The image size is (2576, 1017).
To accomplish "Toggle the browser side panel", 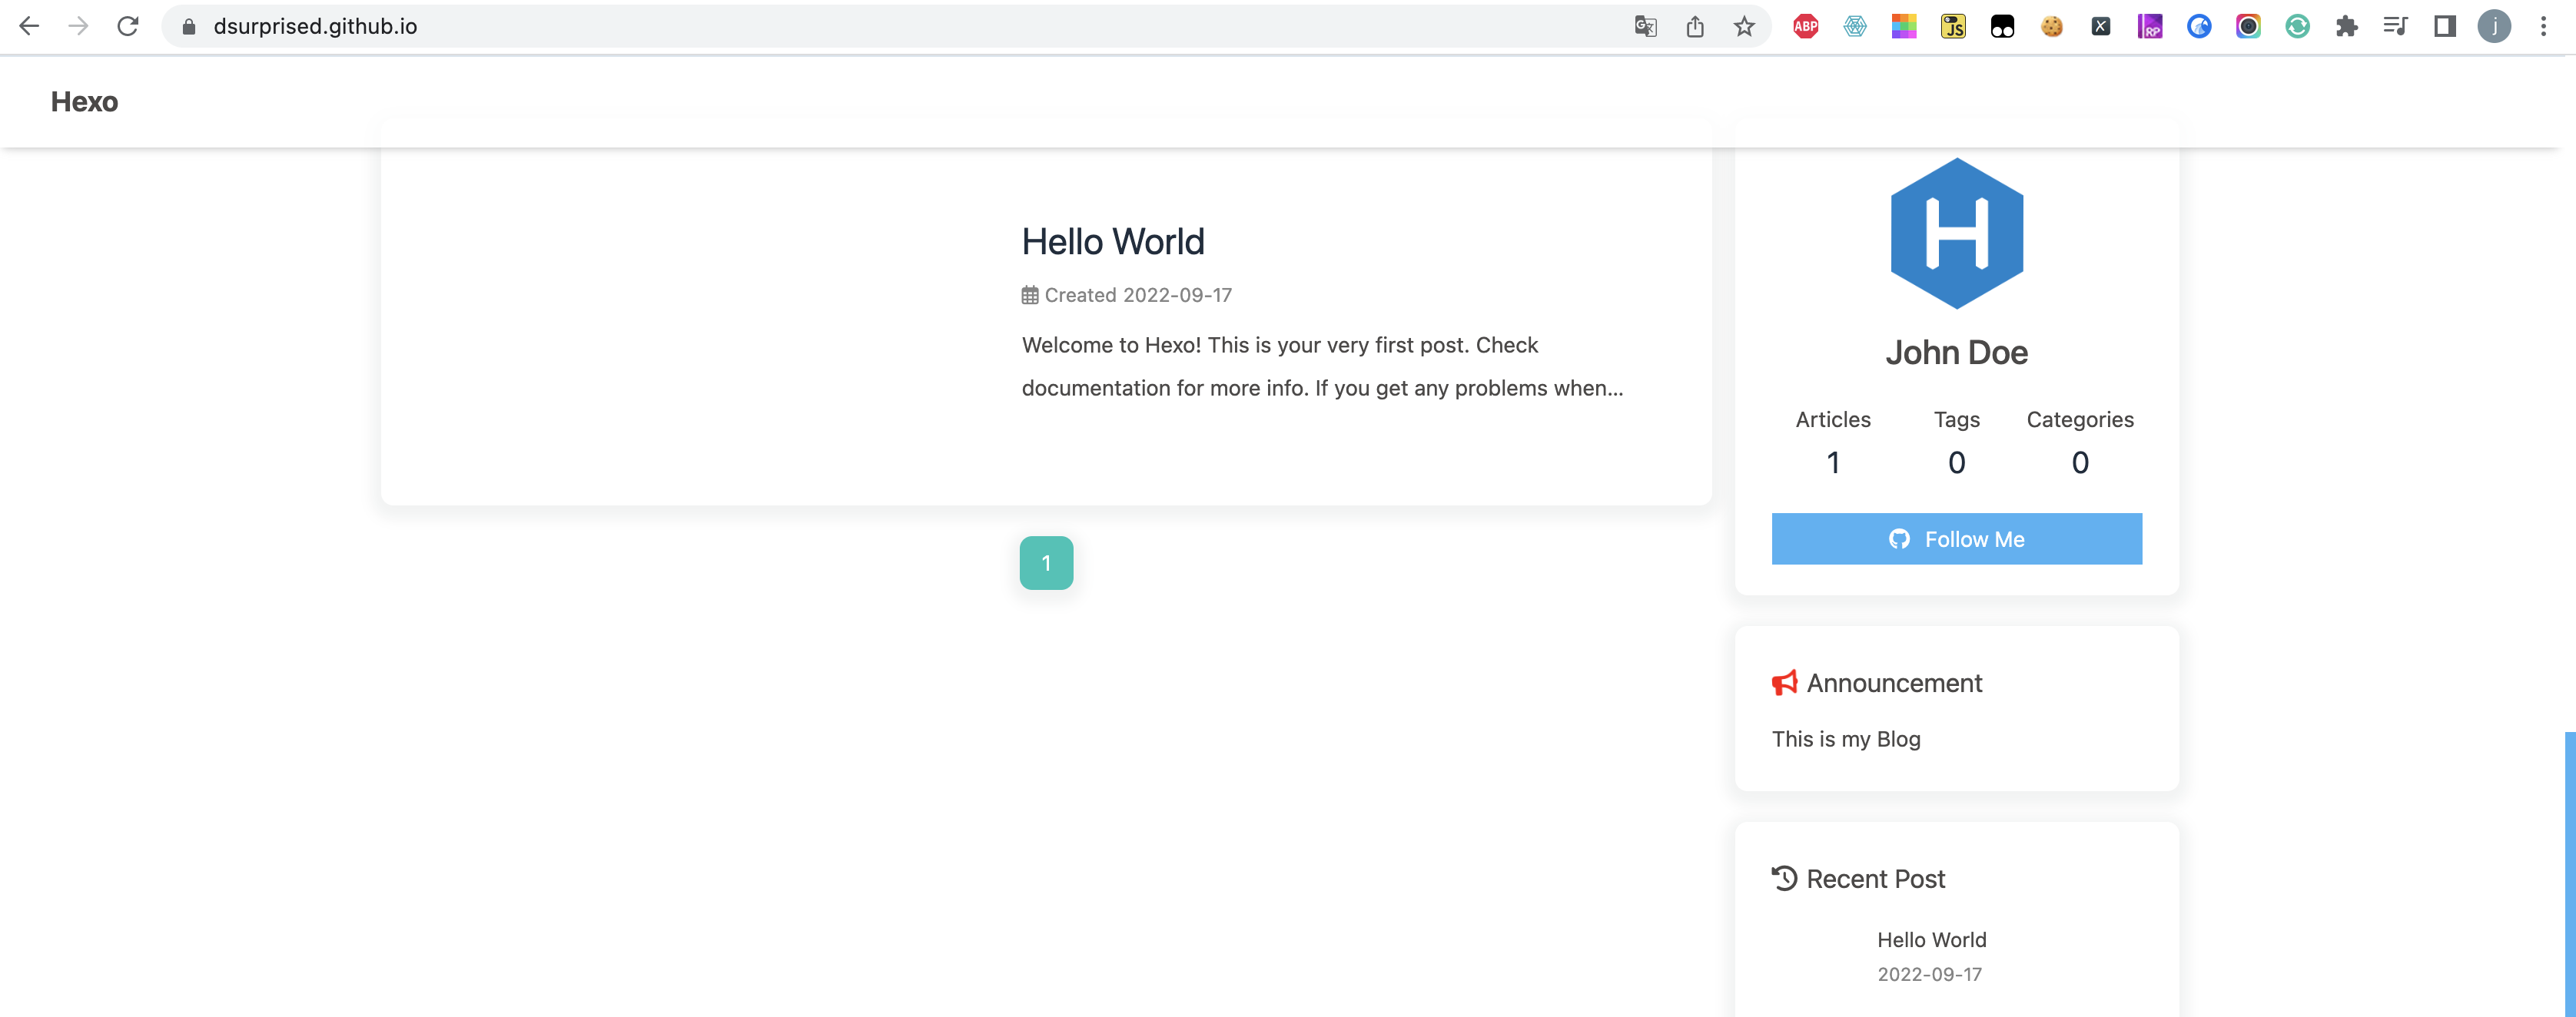I will 2444,27.
